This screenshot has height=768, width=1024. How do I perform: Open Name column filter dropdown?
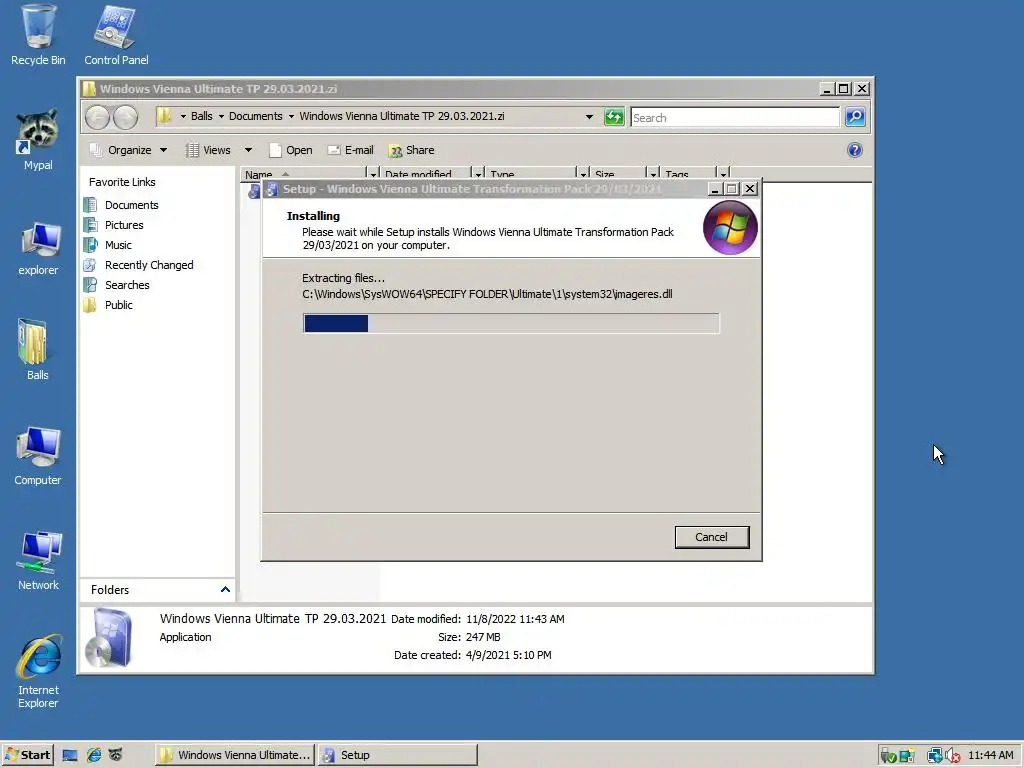tap(373, 174)
